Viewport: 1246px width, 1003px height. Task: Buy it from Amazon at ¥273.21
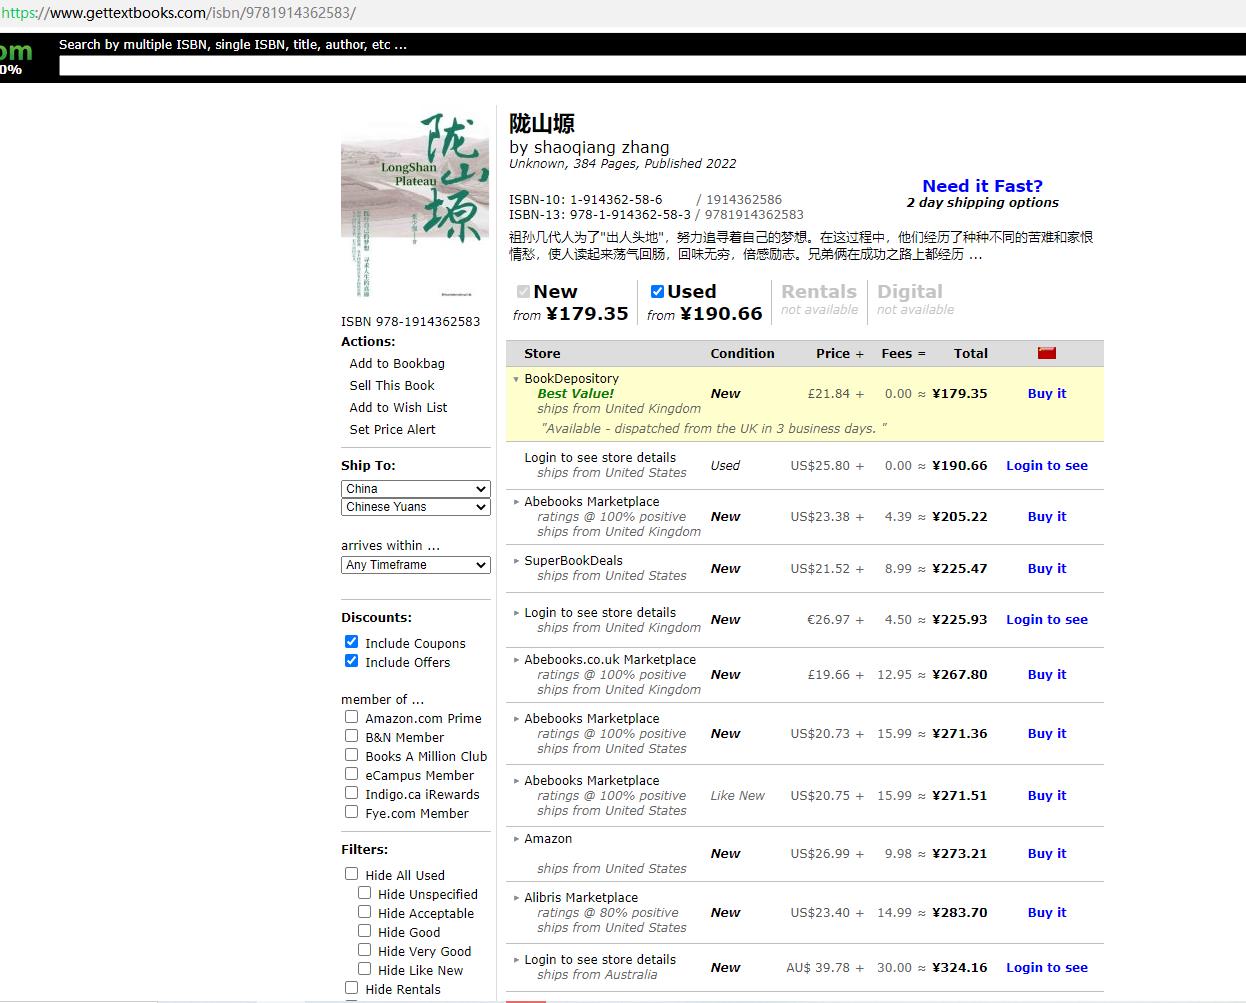[x=1047, y=854]
